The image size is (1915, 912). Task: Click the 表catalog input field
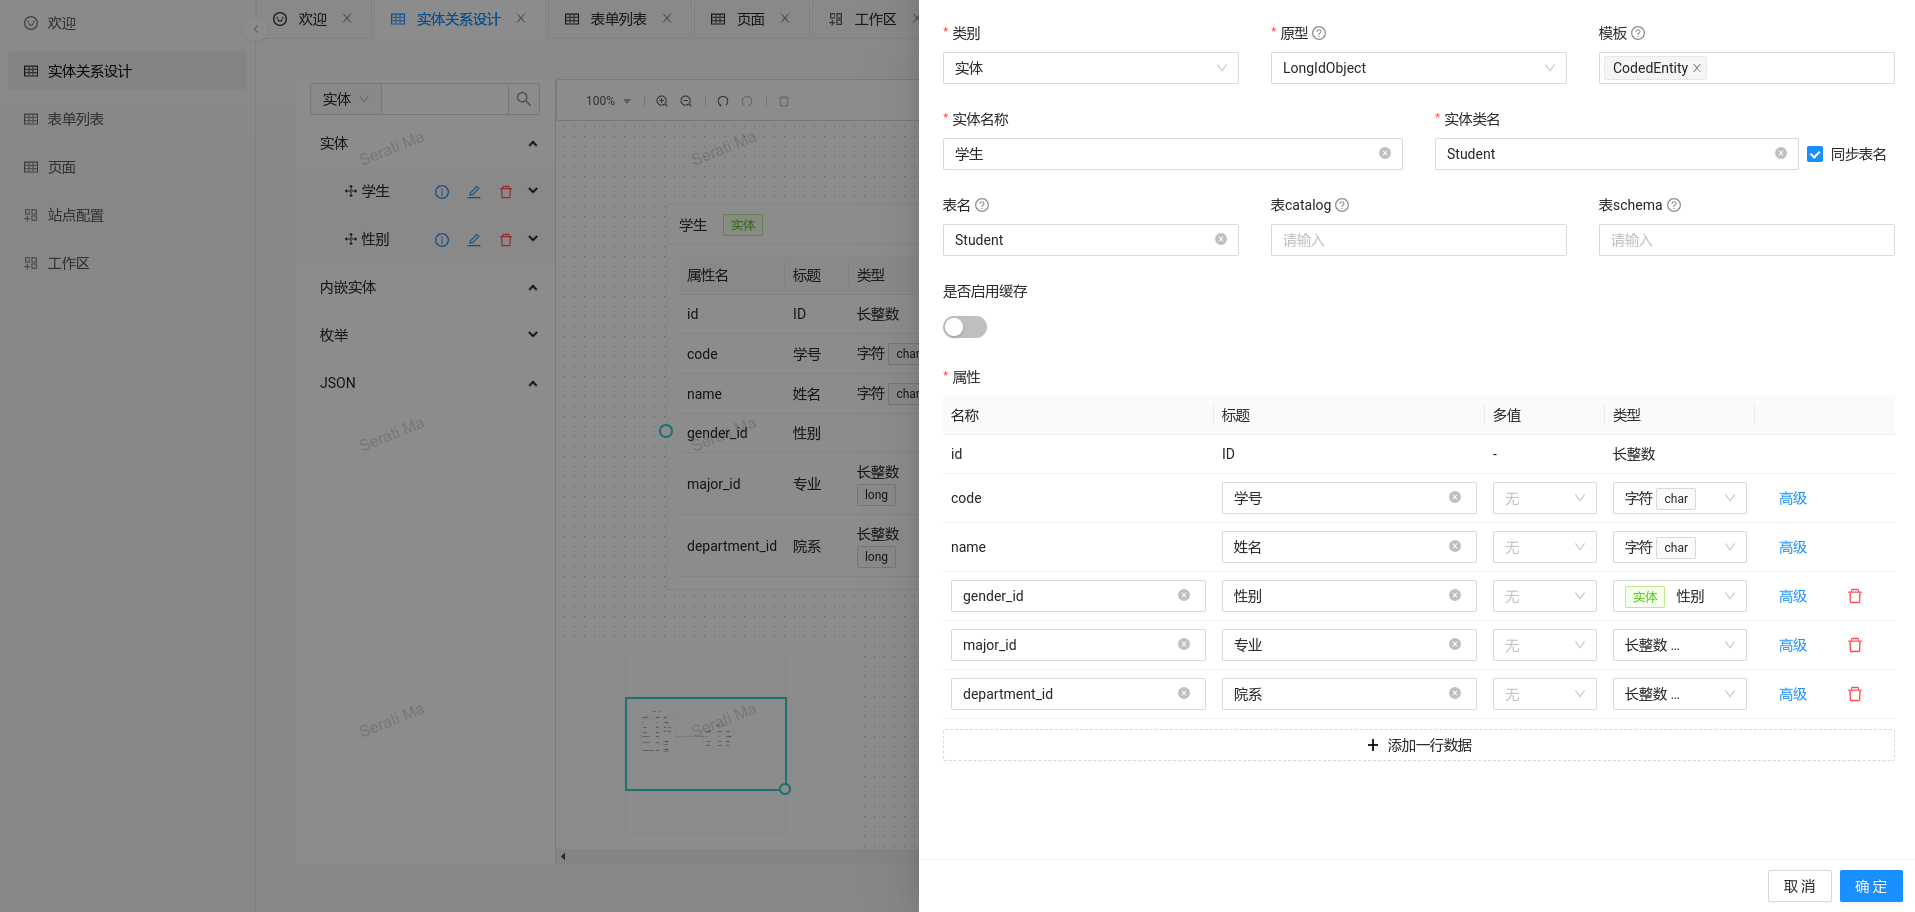[1418, 240]
